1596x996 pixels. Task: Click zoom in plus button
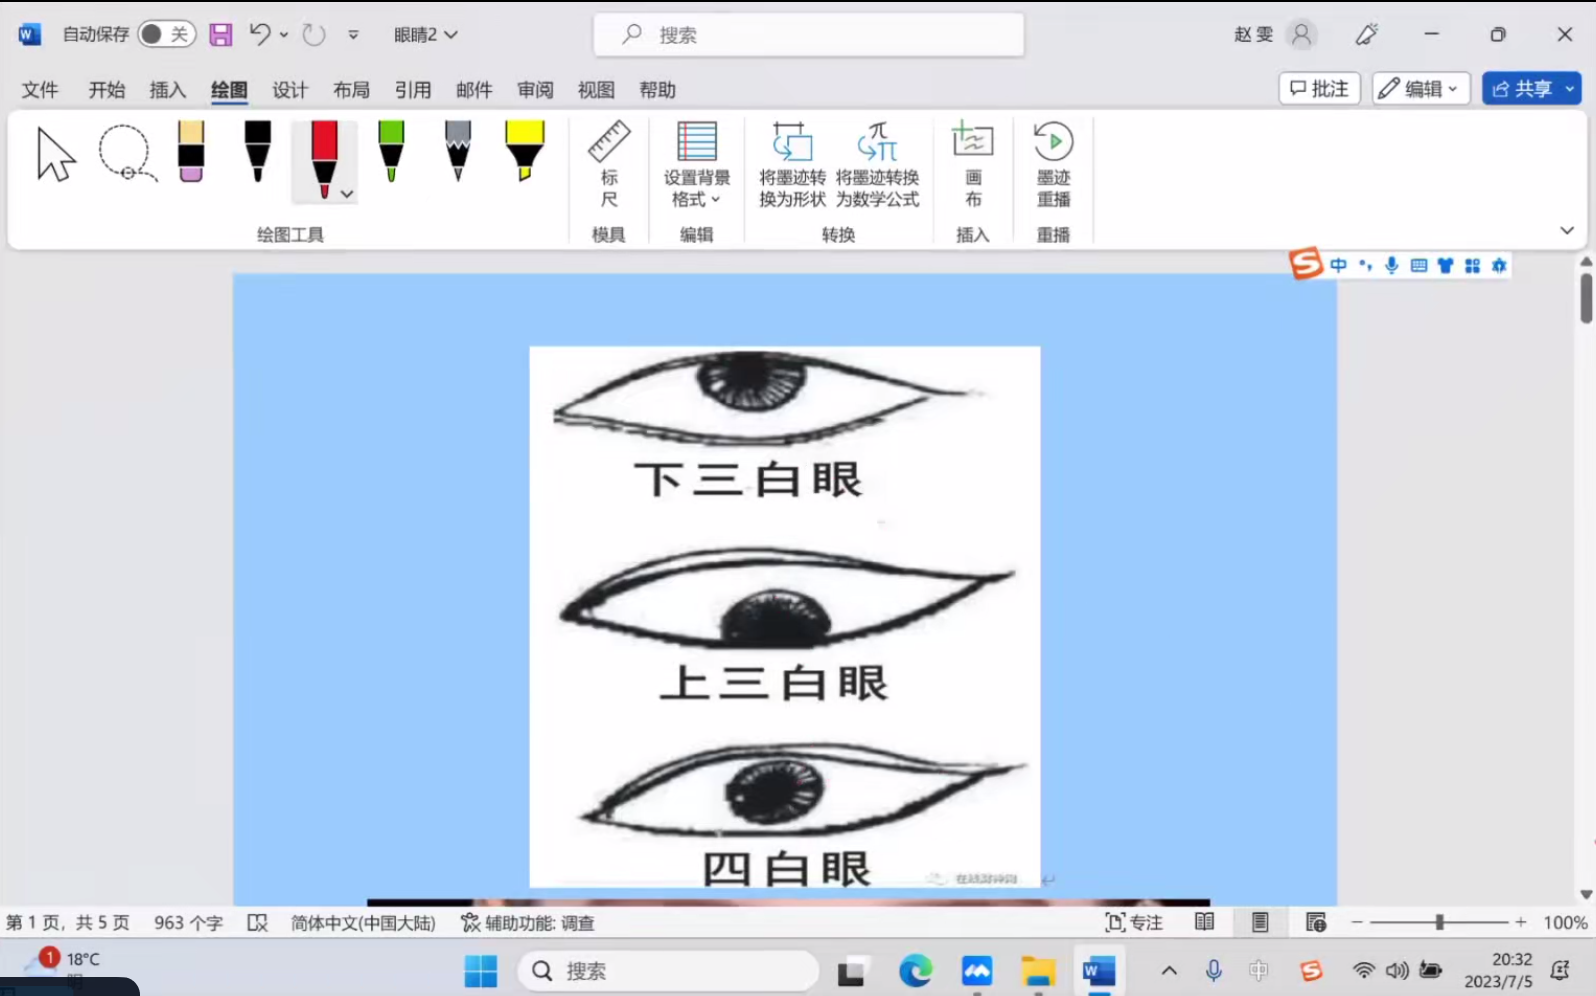click(1521, 923)
